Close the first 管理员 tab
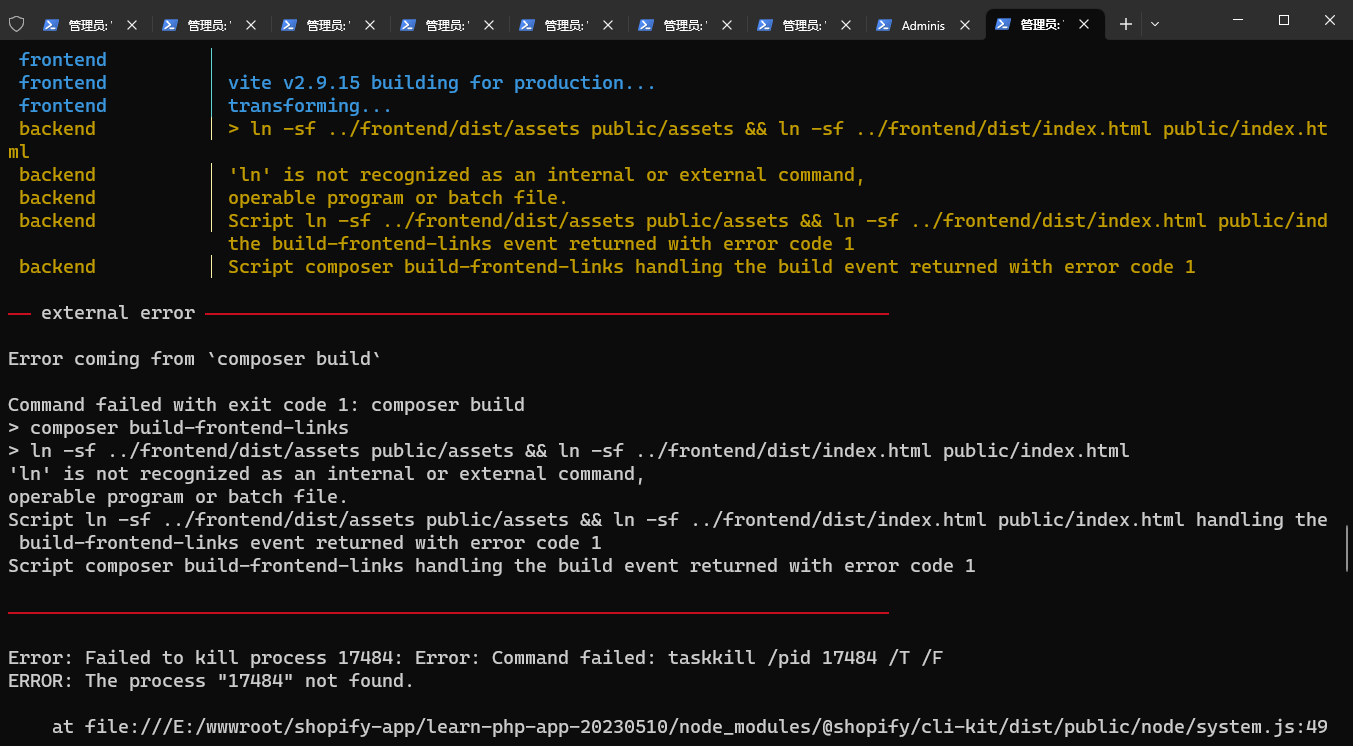The height and width of the screenshot is (746, 1353). 132,25
